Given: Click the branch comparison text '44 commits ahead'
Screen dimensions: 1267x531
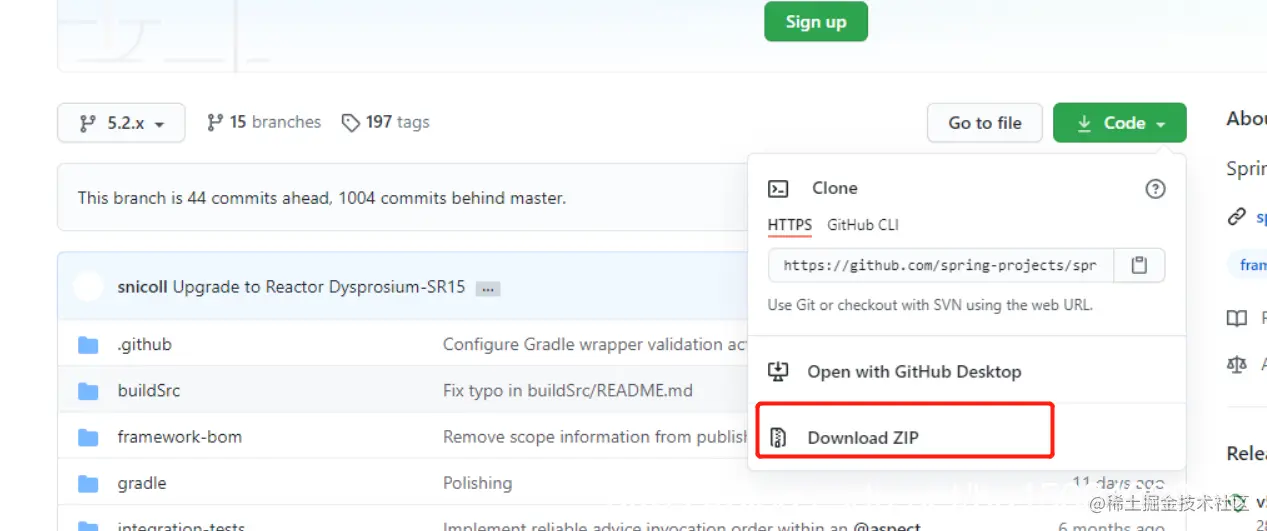Looking at the screenshot, I should coord(258,198).
